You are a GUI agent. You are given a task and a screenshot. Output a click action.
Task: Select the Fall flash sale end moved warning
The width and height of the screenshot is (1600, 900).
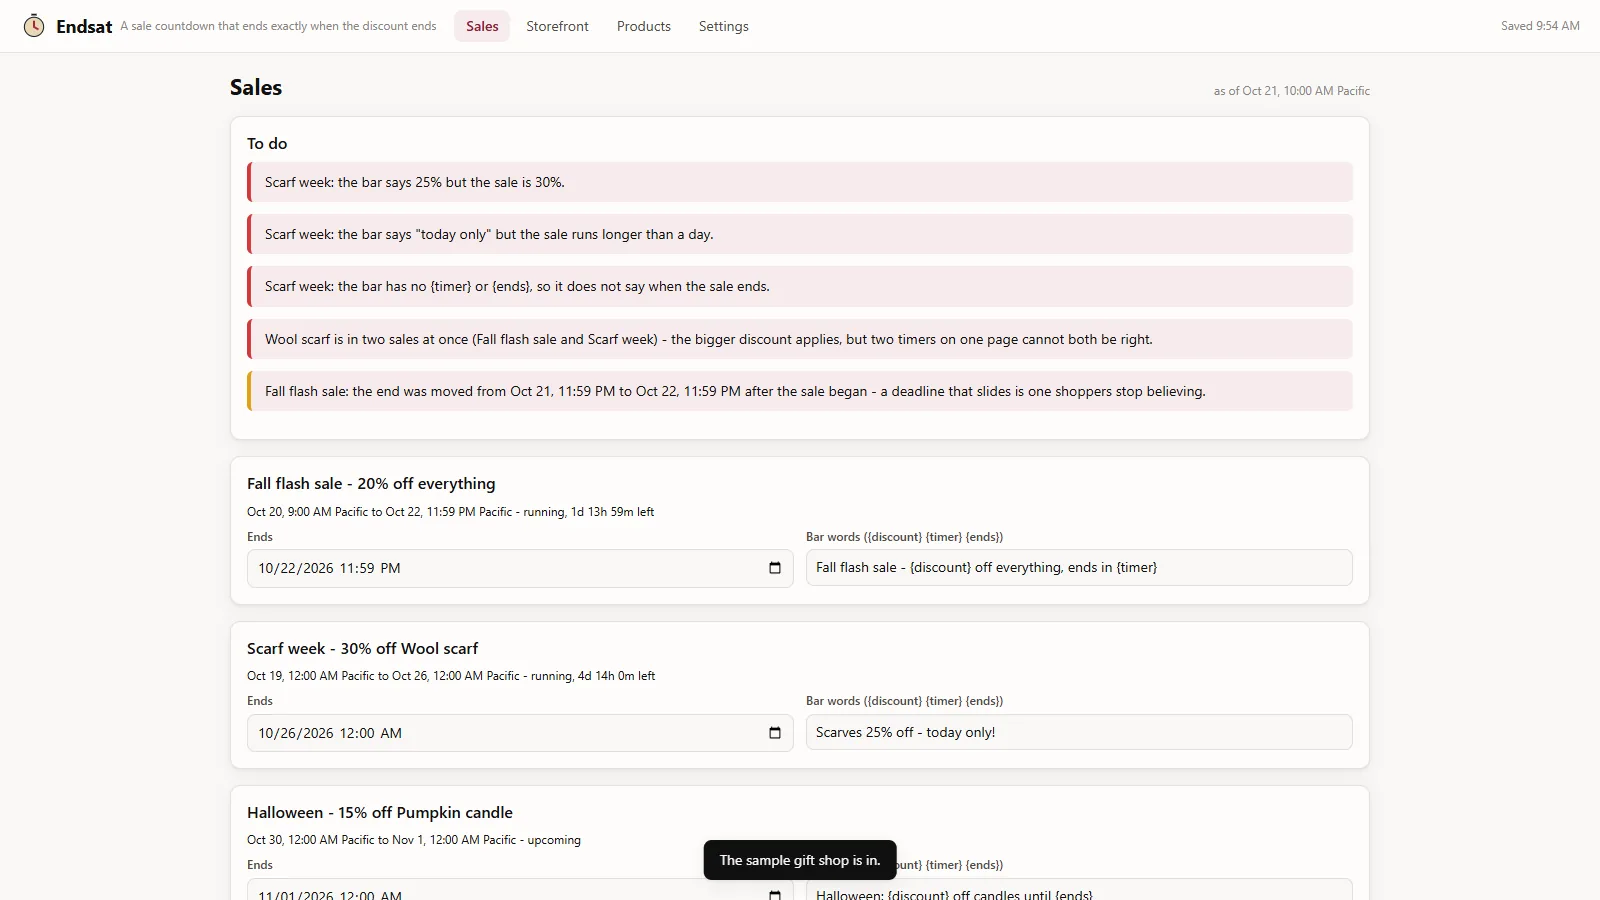[x=800, y=391]
